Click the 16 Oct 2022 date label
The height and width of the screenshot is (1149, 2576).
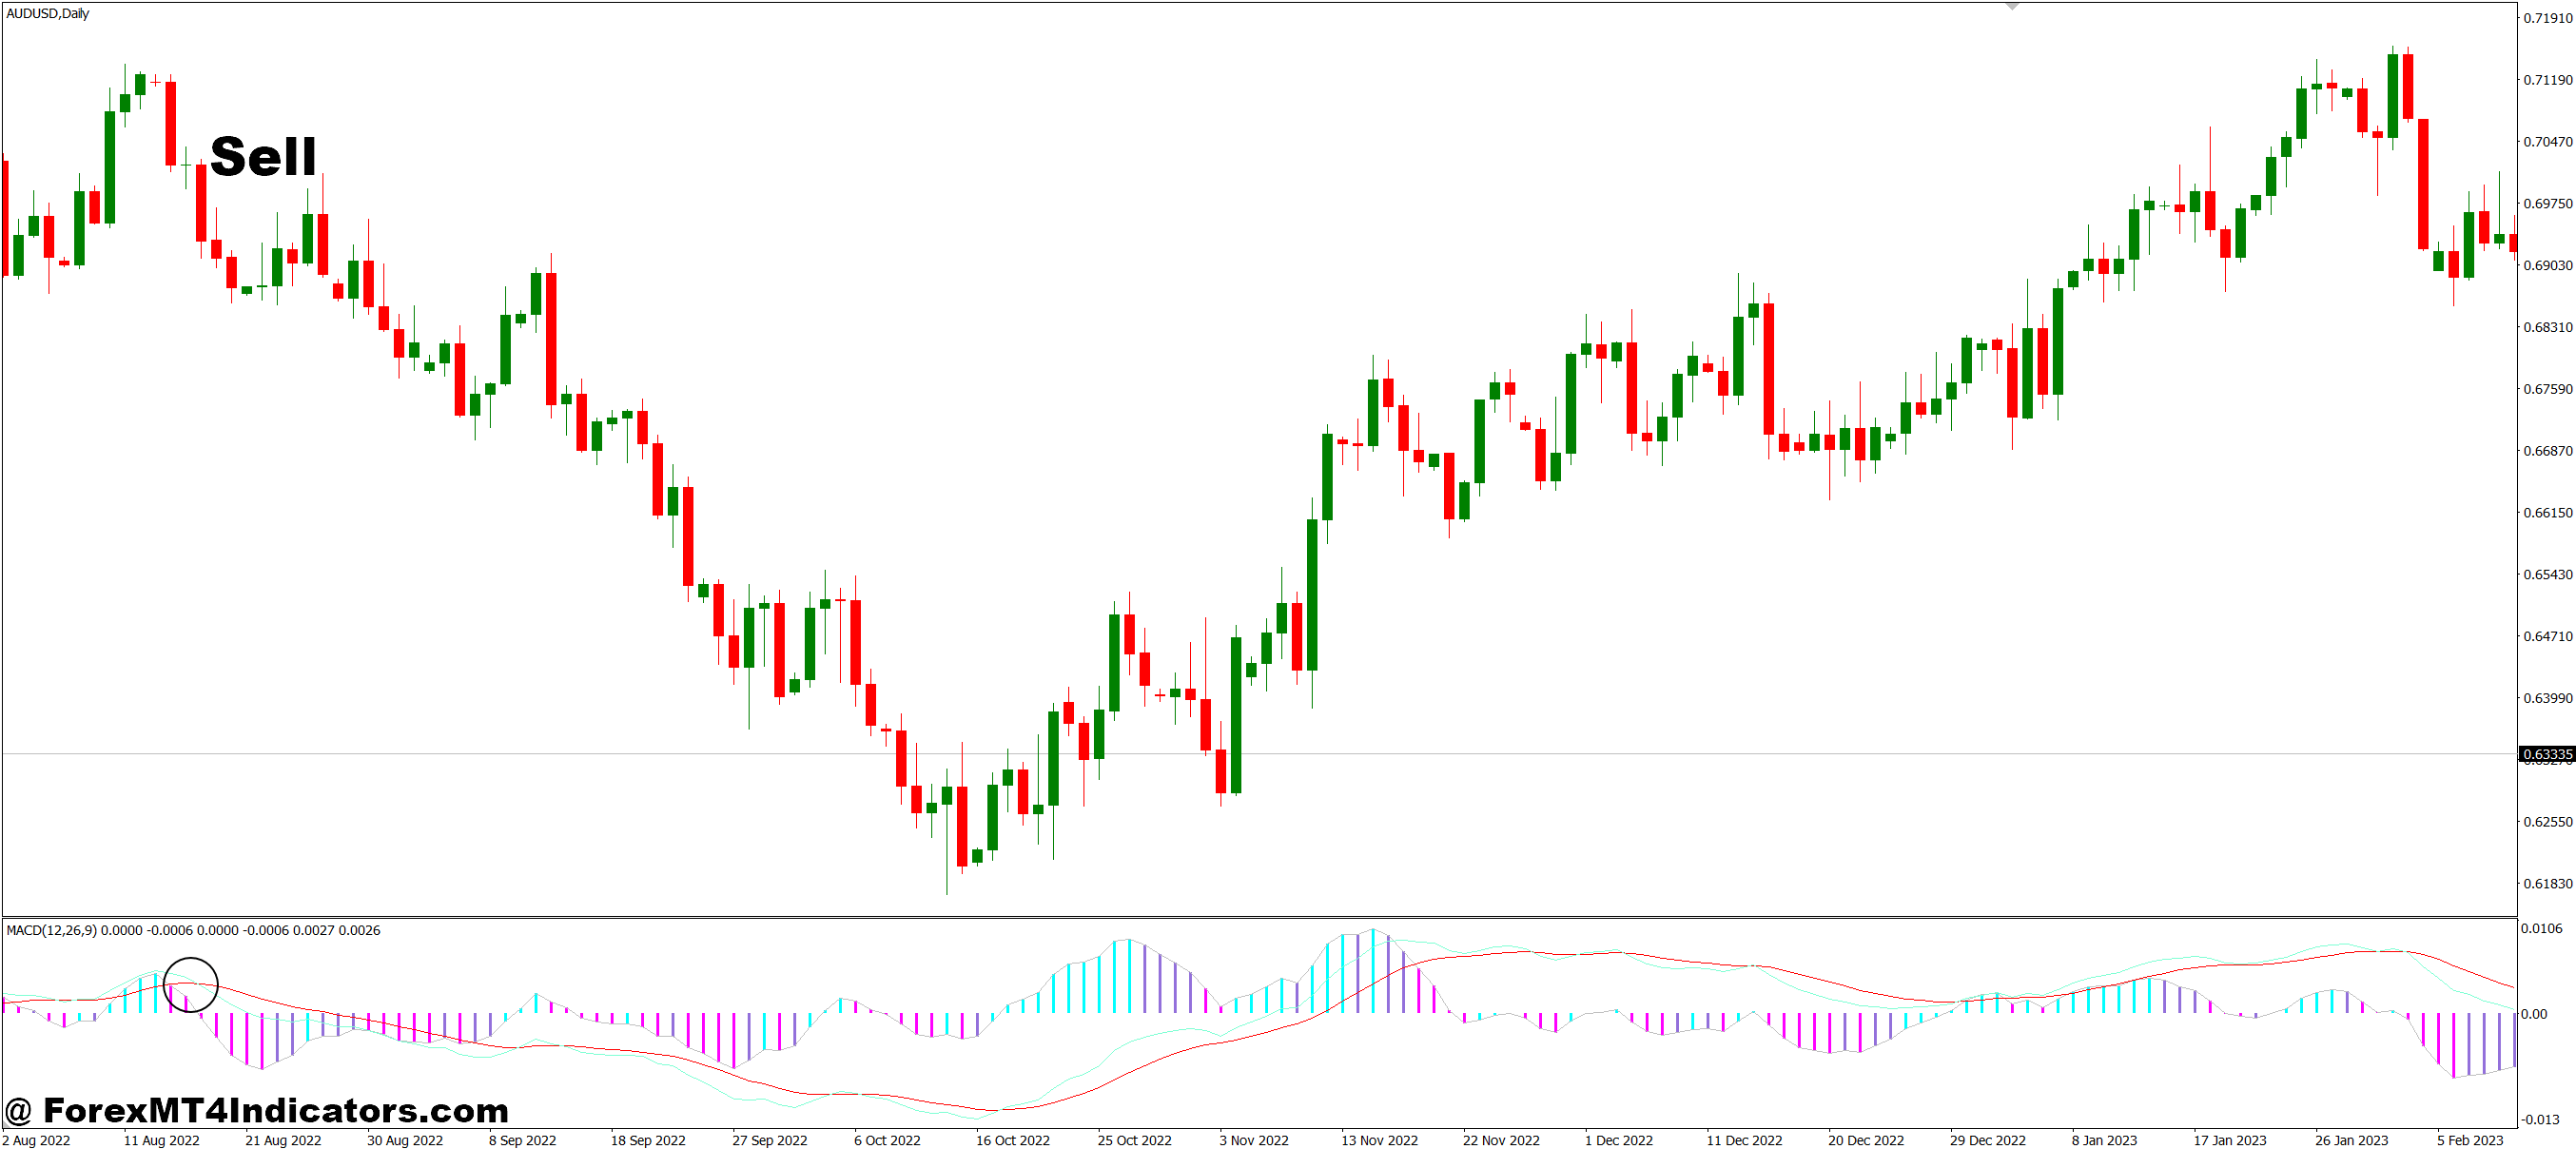tap(1012, 1140)
